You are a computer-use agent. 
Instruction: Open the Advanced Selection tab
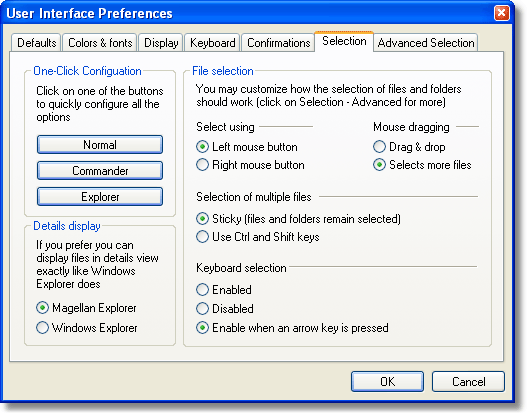[425, 43]
